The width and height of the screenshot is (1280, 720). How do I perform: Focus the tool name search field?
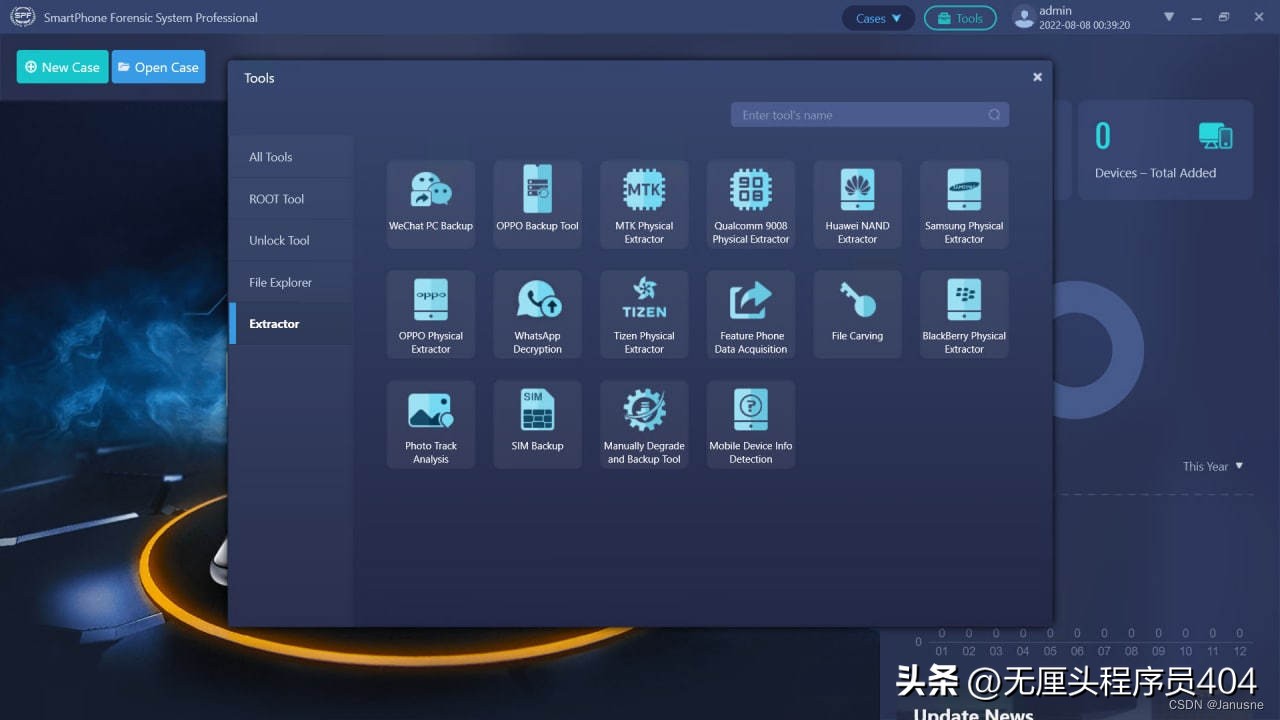pyautogui.click(x=860, y=115)
